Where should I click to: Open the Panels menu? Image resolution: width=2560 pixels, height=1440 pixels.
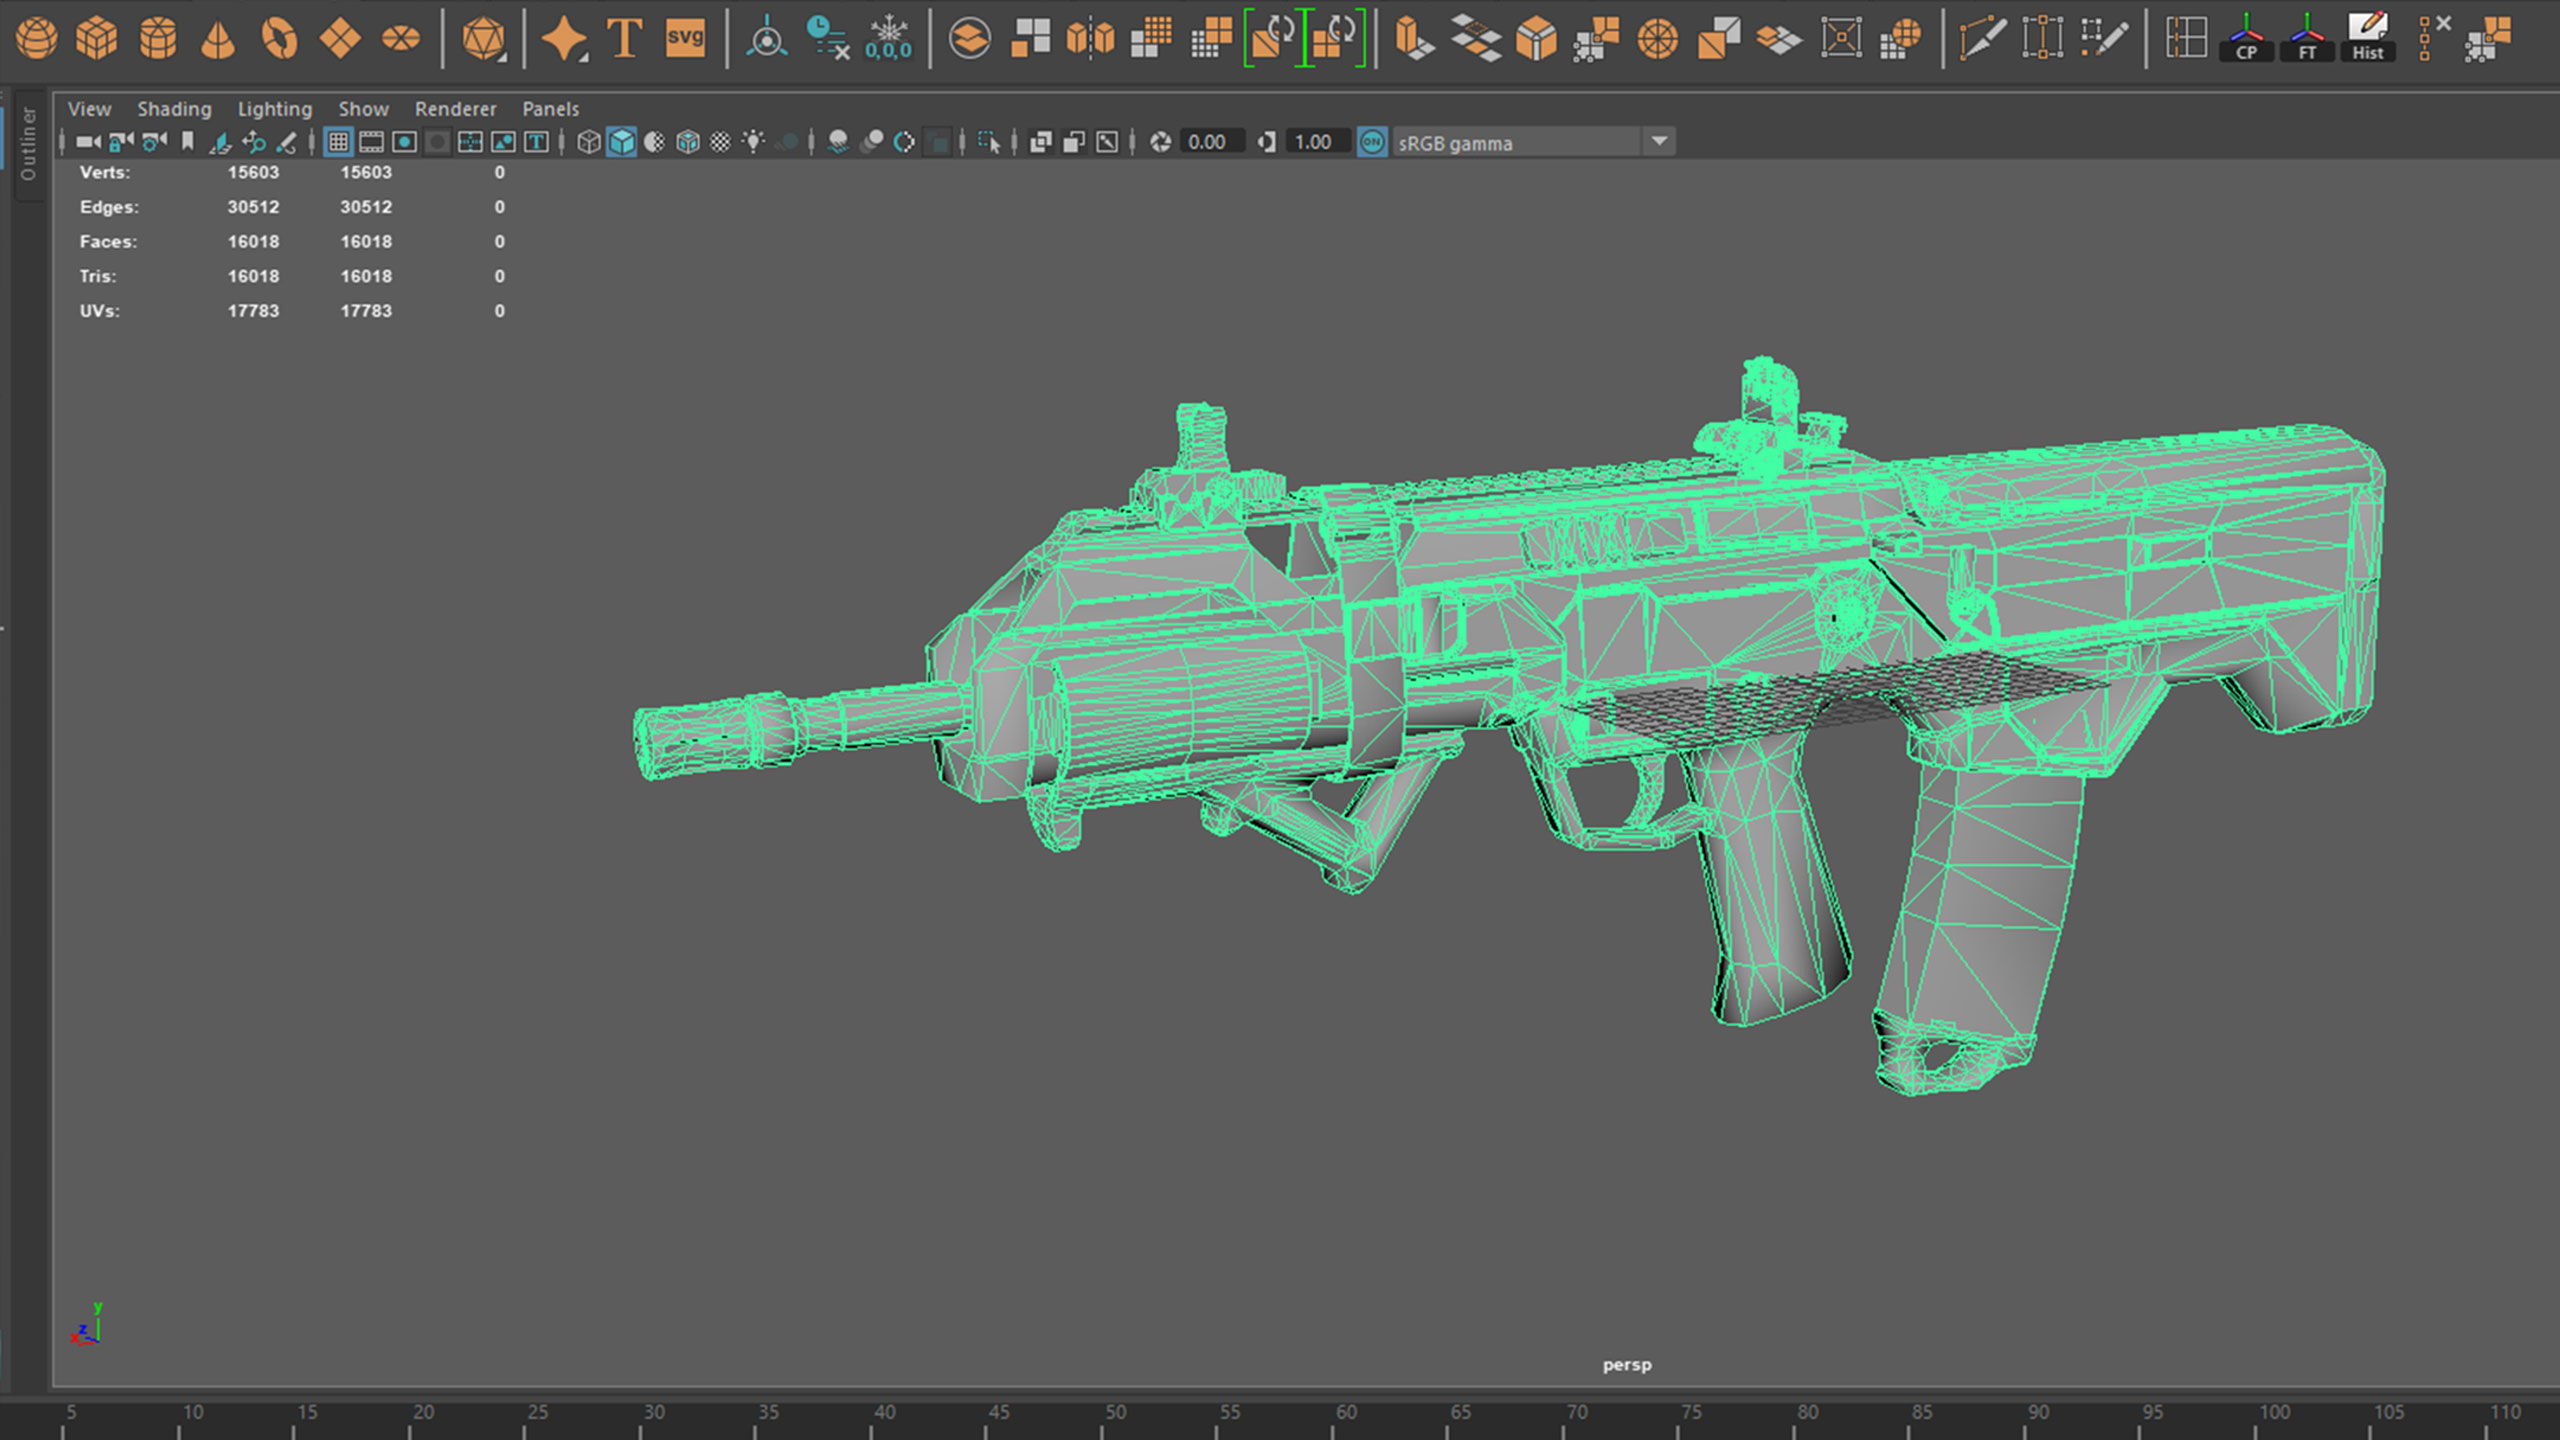pyautogui.click(x=550, y=109)
